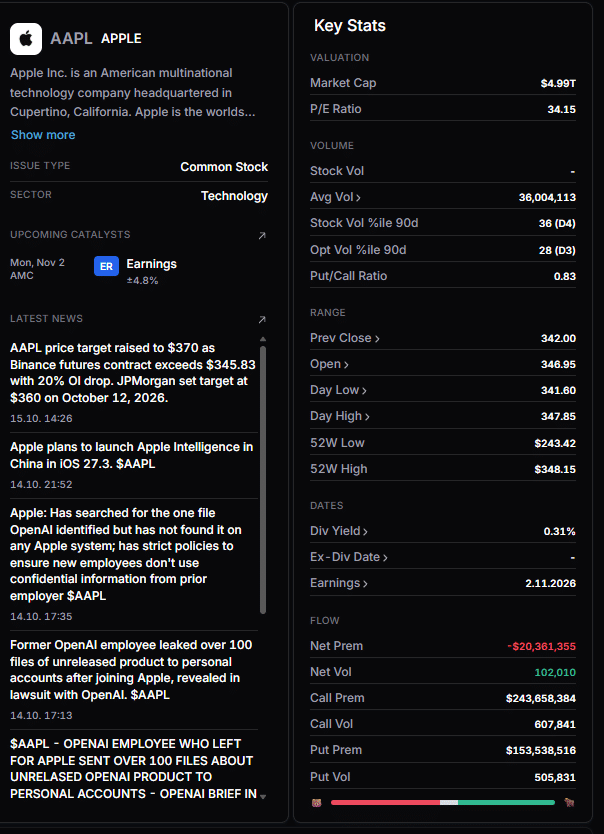Expand the Avg Vol chevron
The width and height of the screenshot is (604, 834).
[358, 198]
